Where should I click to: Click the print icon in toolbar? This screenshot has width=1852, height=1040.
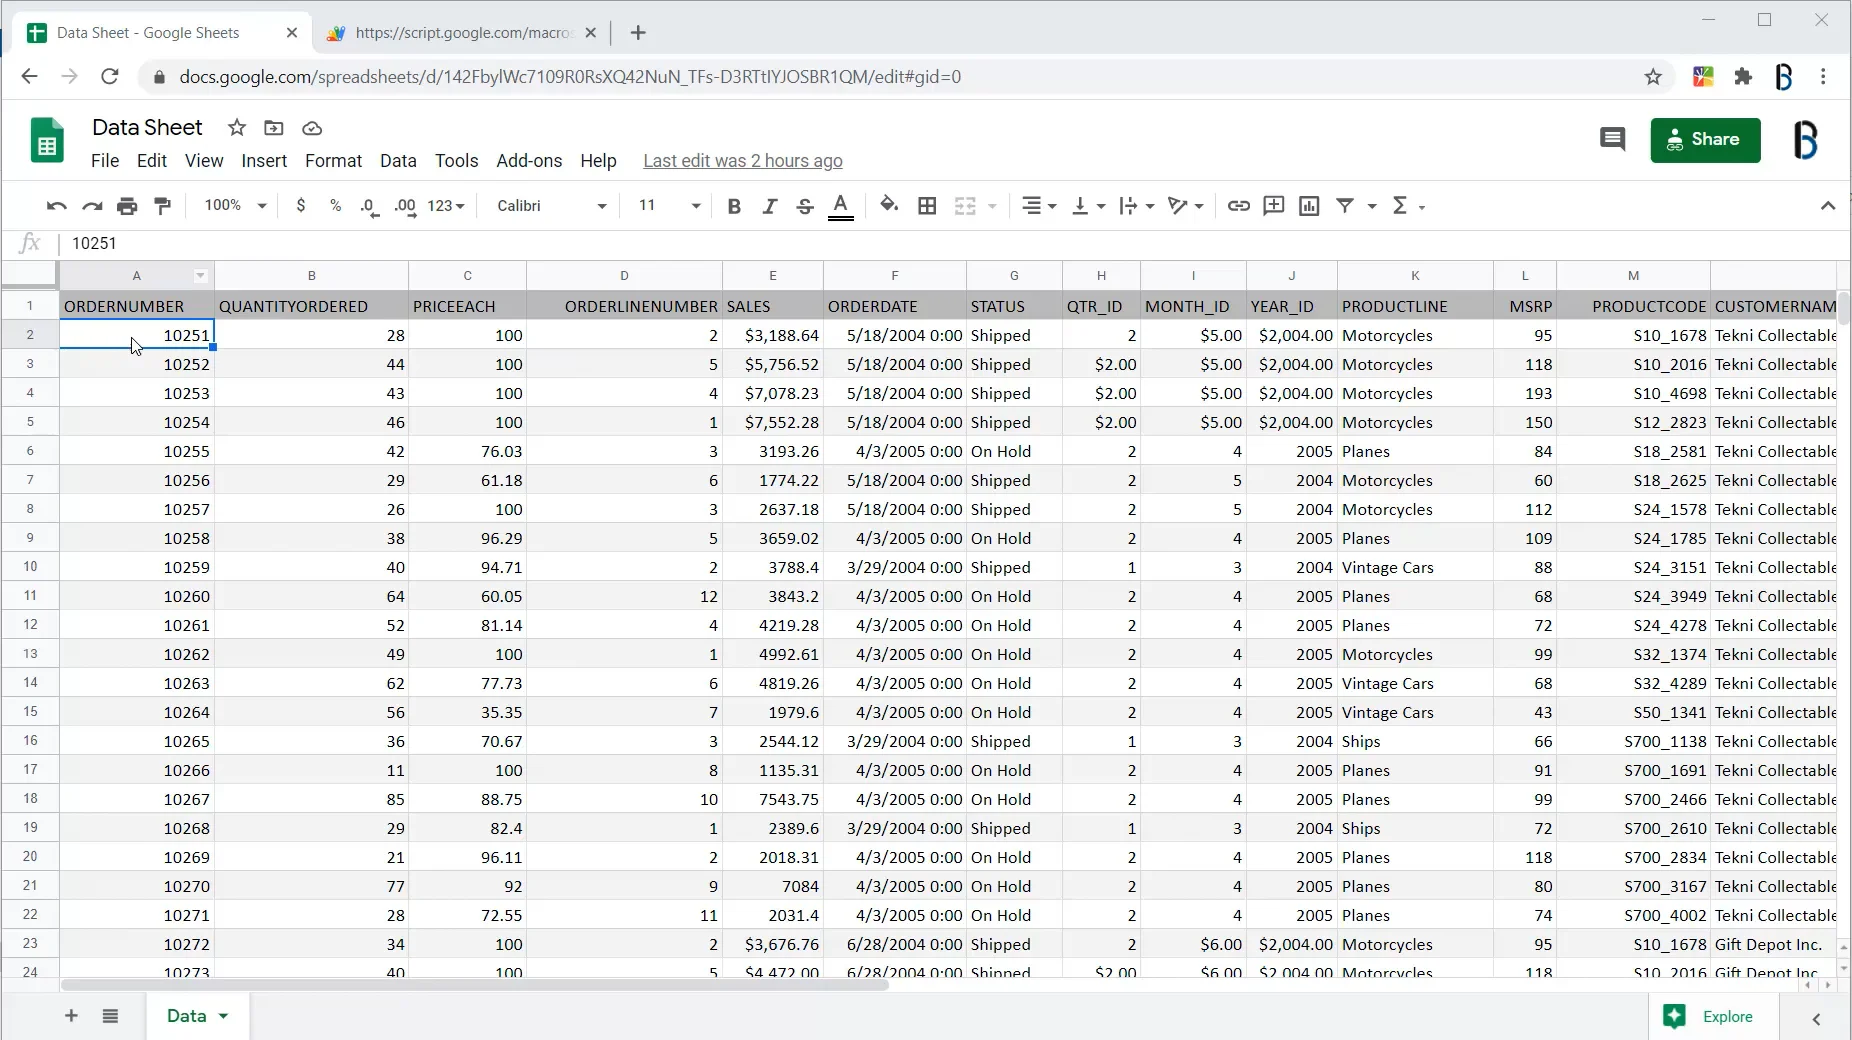click(x=127, y=206)
